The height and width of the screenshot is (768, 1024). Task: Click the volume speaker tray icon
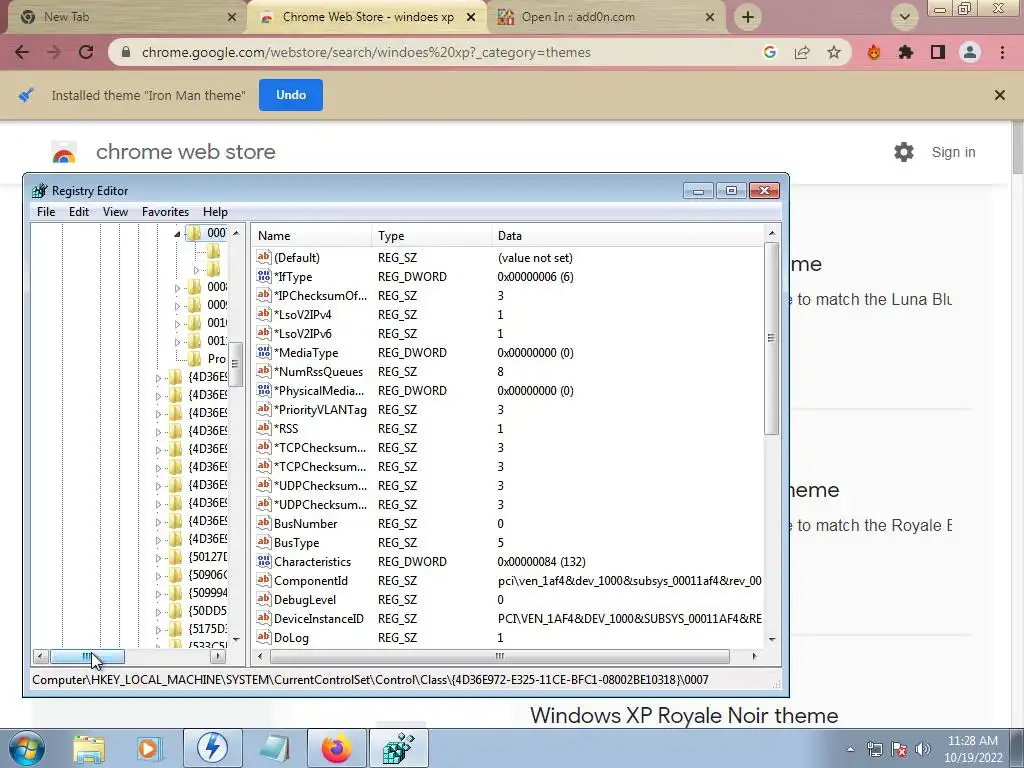pyautogui.click(x=923, y=749)
